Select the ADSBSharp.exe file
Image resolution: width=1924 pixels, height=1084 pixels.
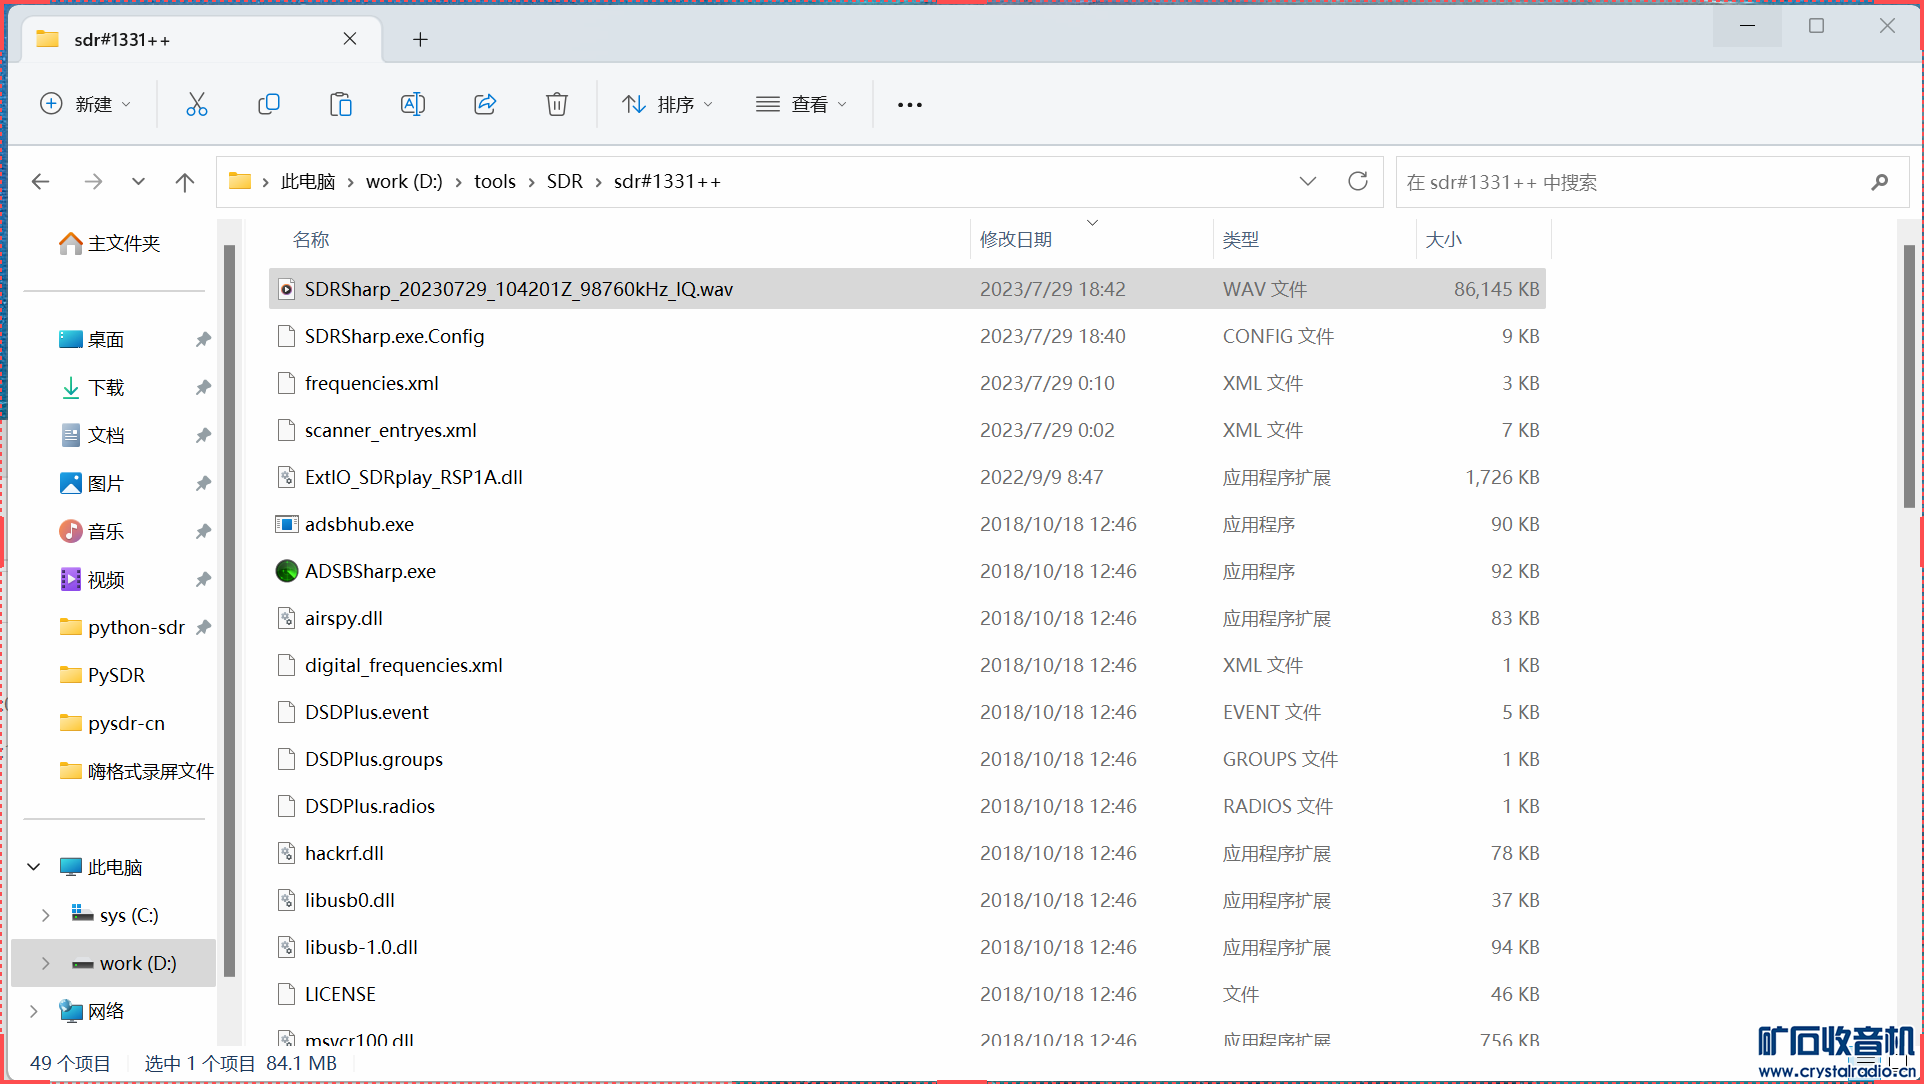[x=370, y=571]
